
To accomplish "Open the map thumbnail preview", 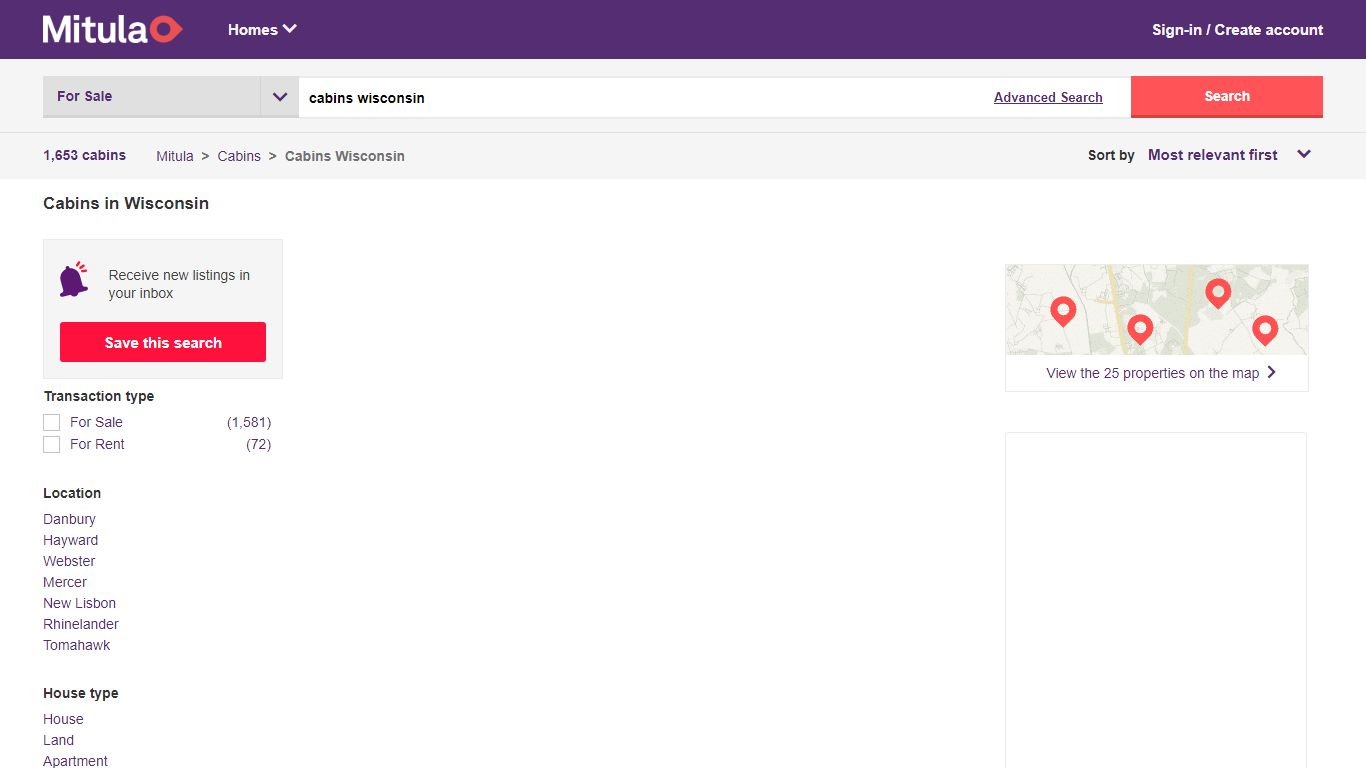I will [1157, 310].
